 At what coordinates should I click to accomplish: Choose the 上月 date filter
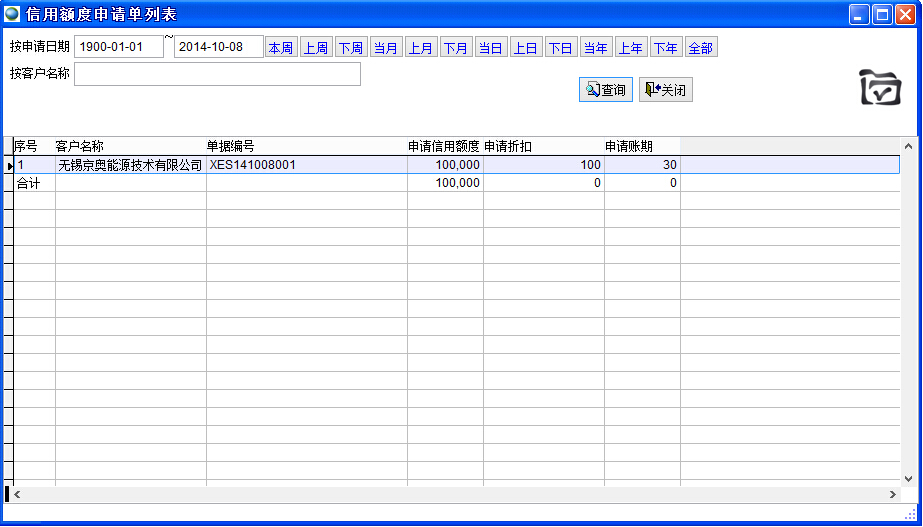pyautogui.click(x=421, y=48)
